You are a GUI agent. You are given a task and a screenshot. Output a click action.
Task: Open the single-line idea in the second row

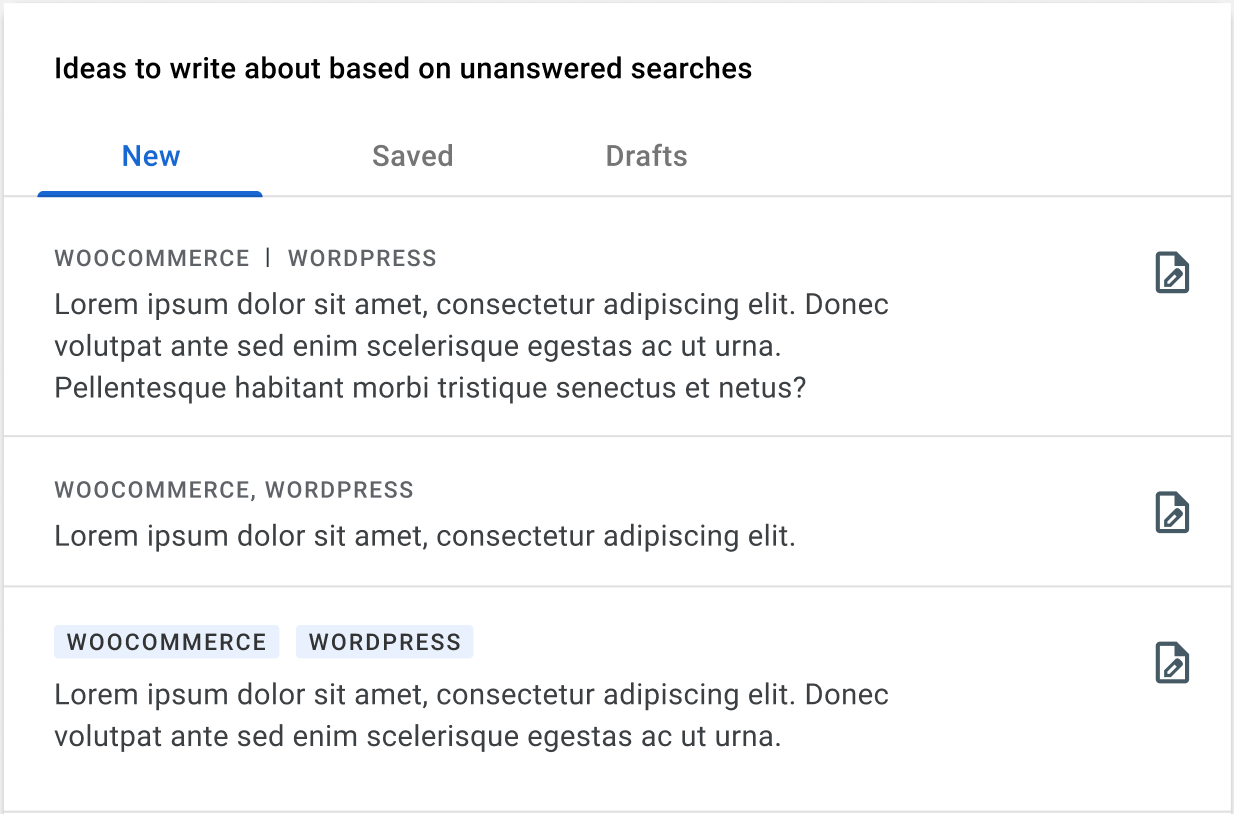[425, 537]
